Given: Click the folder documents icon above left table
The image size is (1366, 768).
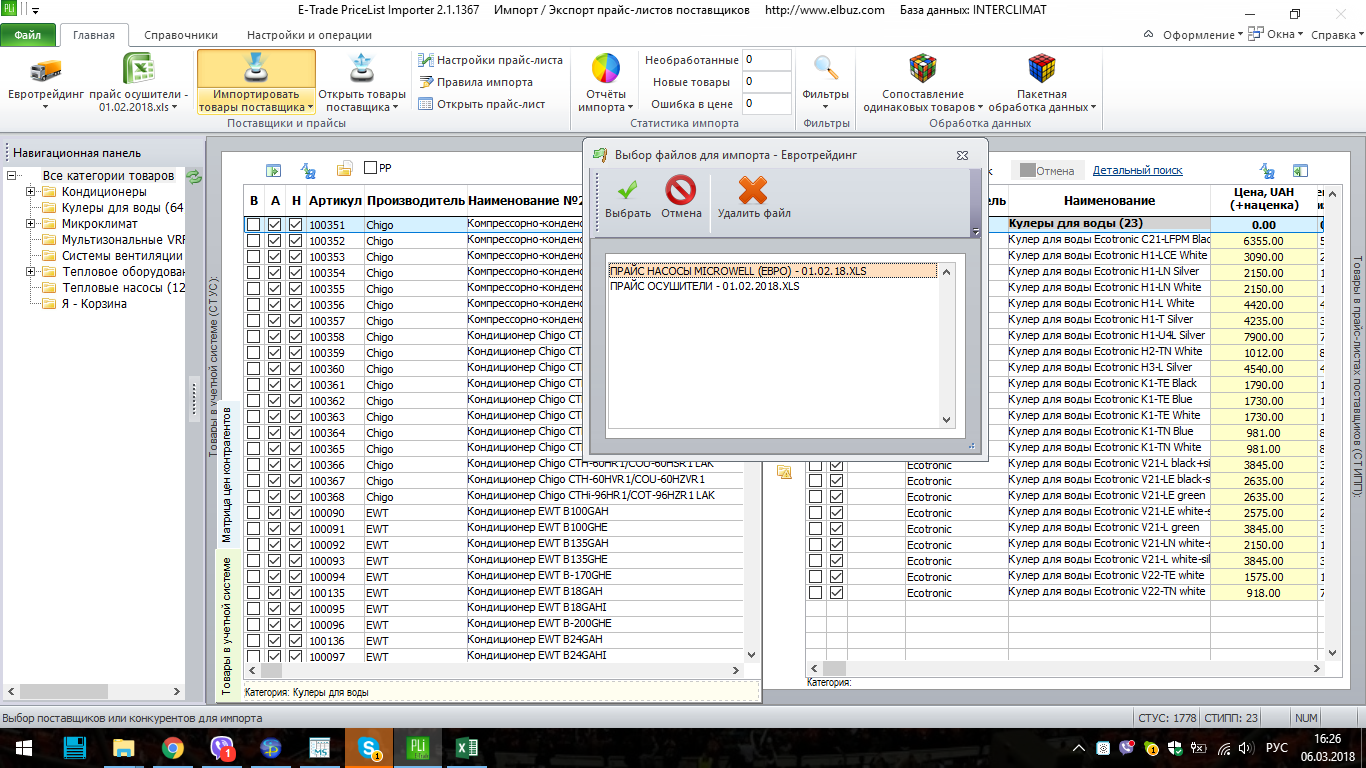Looking at the screenshot, I should click(x=344, y=169).
